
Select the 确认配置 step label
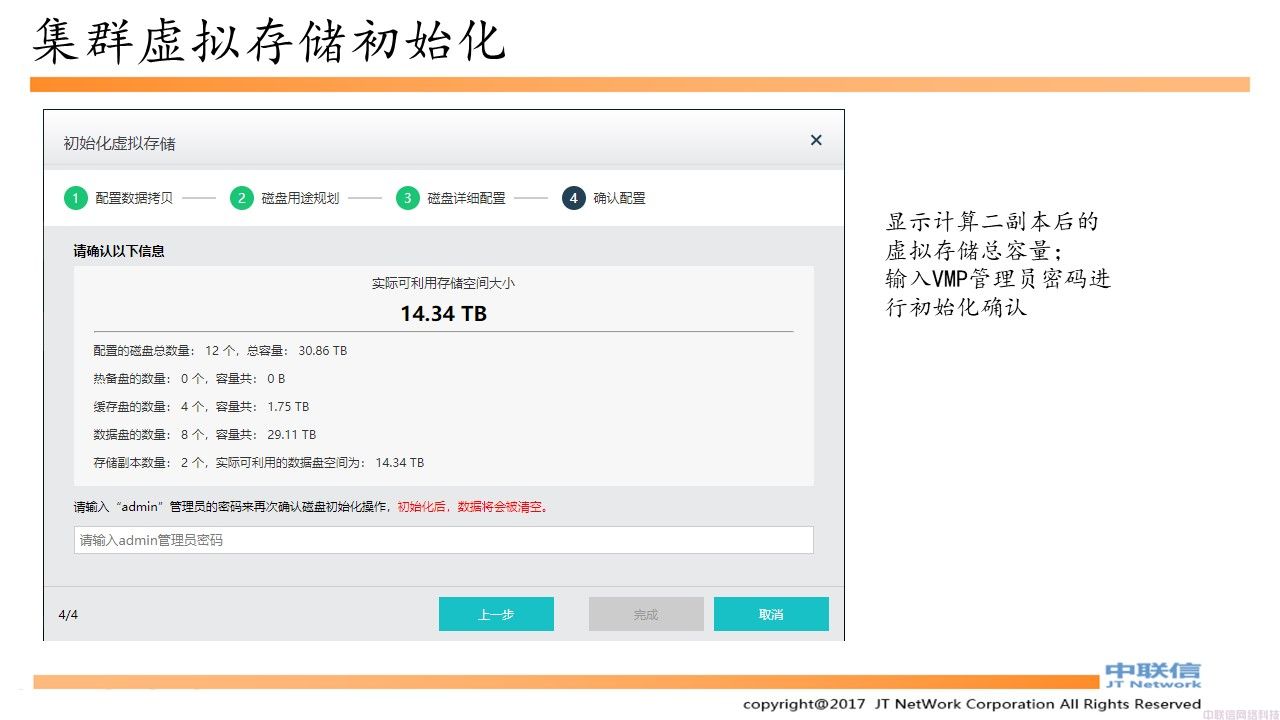(x=619, y=198)
